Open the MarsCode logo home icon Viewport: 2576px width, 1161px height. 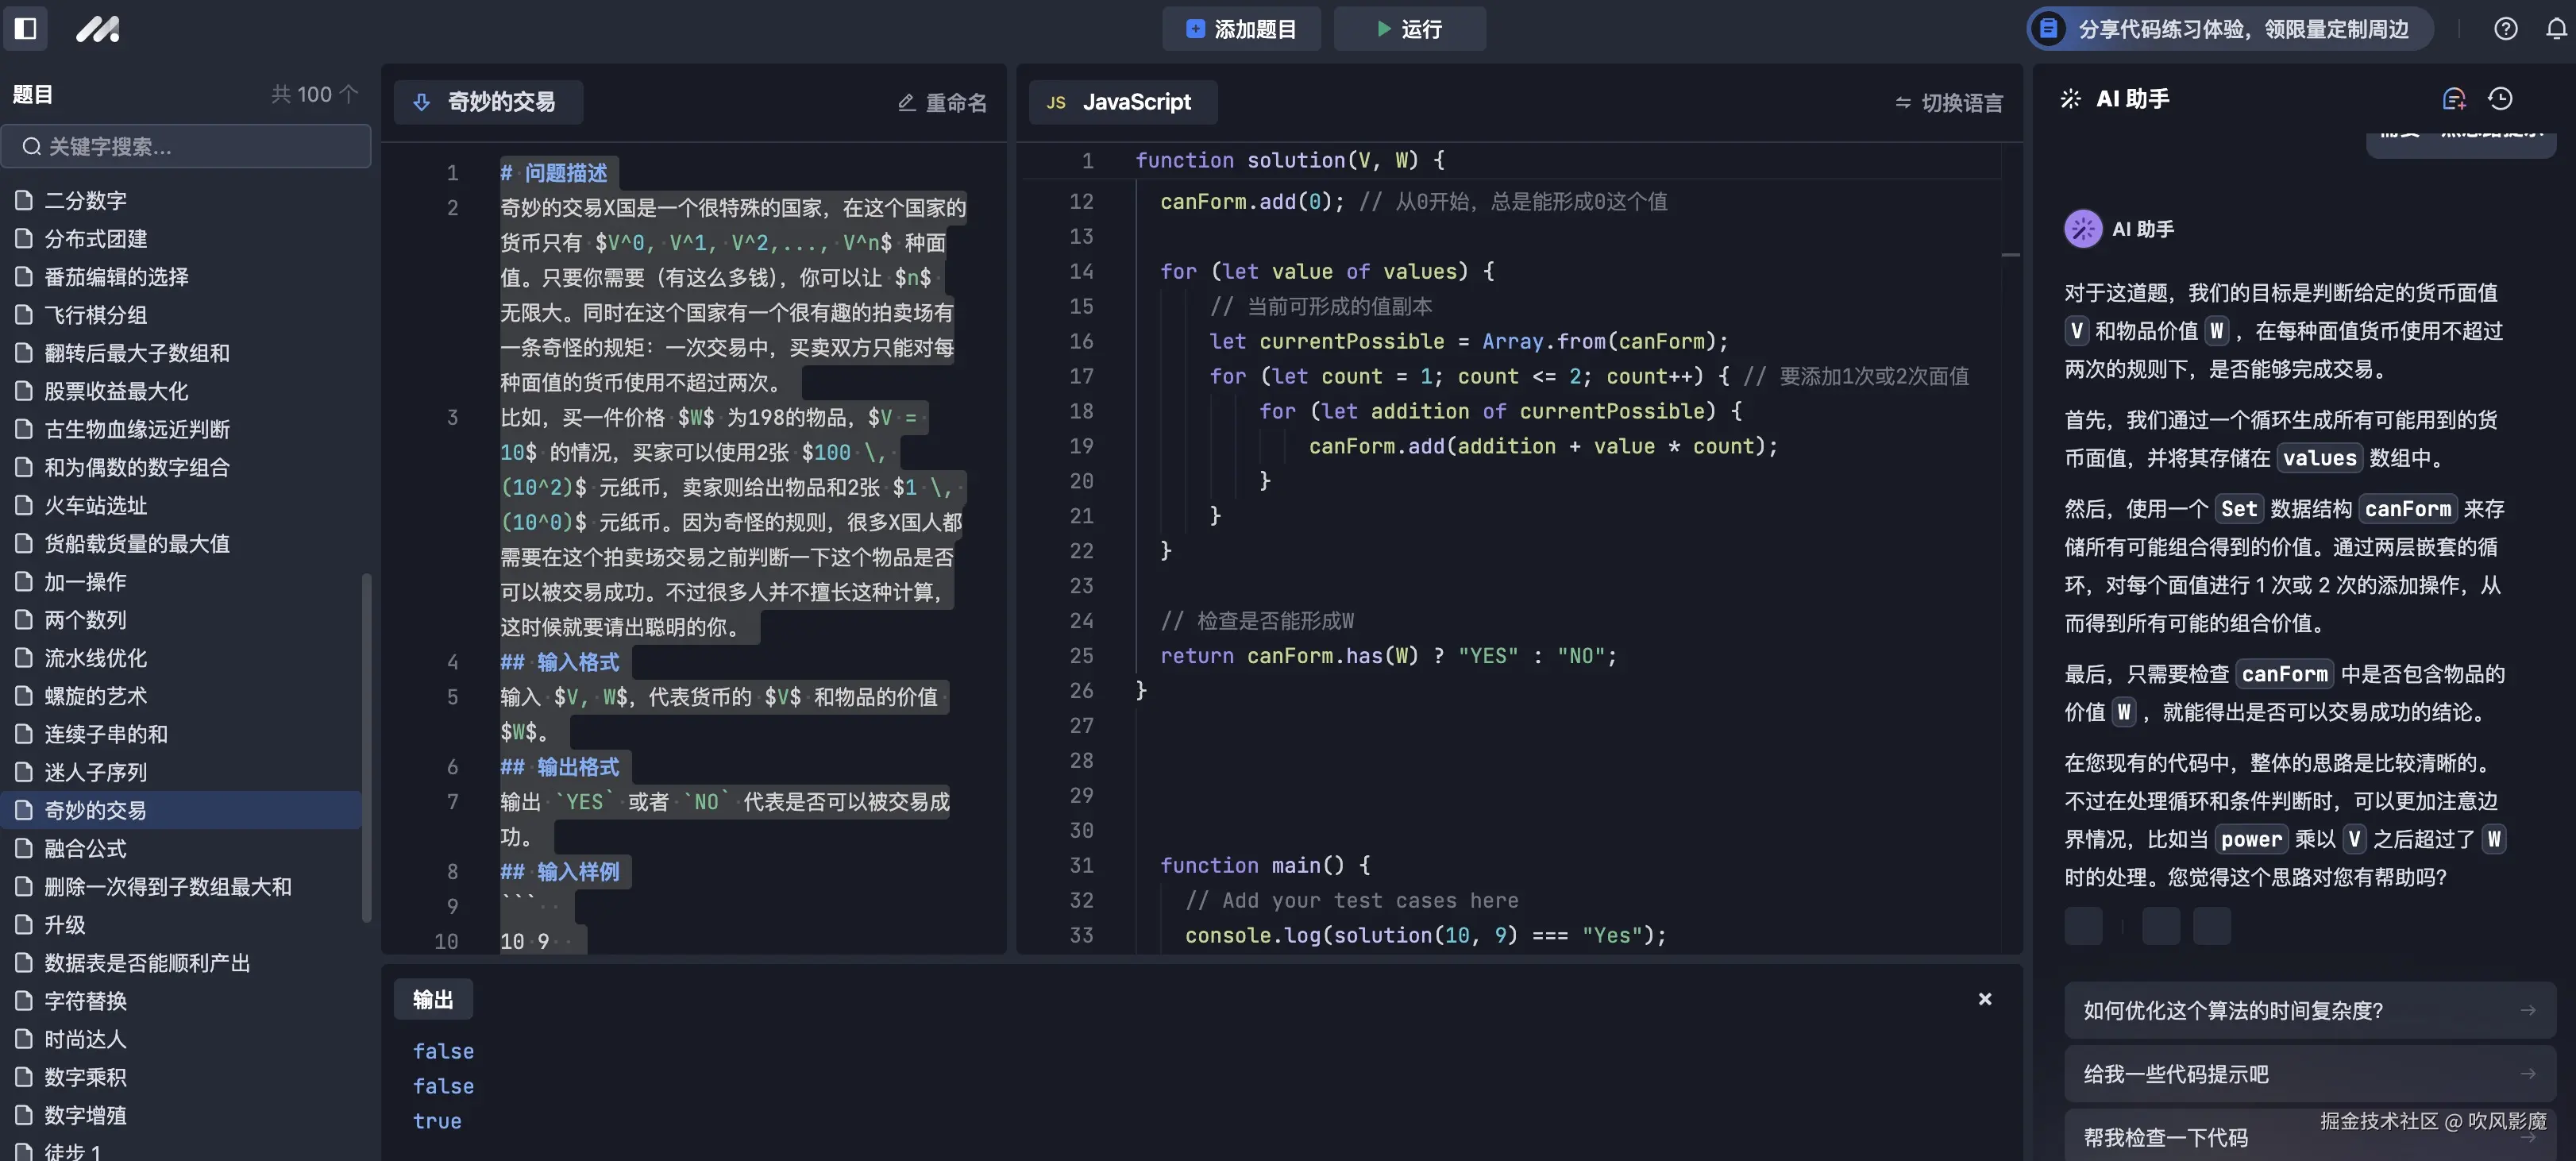coord(97,29)
